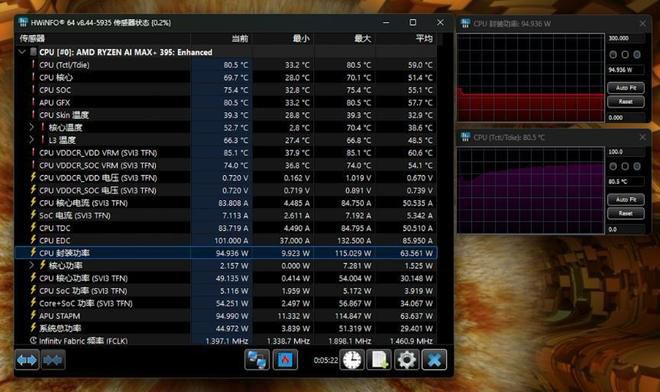This screenshot has width=660, height=392.
Task: Select the CPU VDDCR_SOC VRM (SVI3 TFN) row
Action: click(x=226, y=165)
